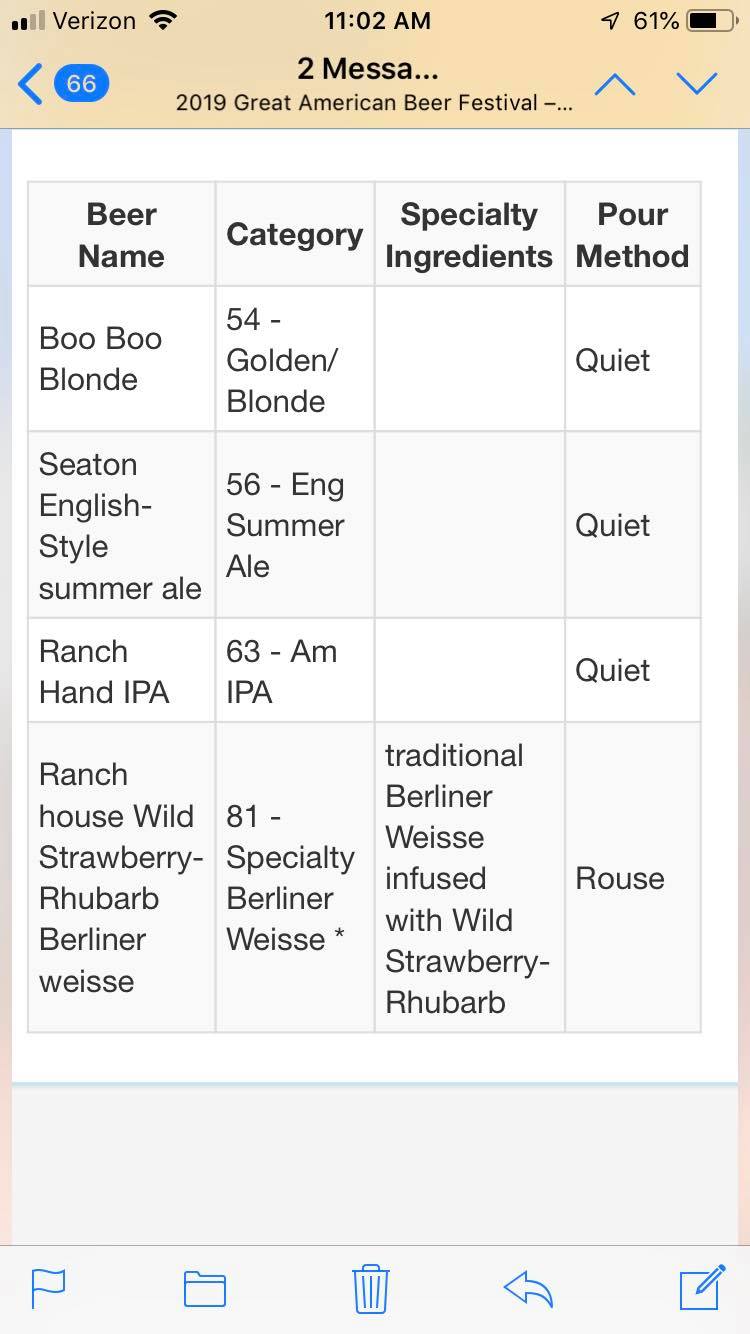The height and width of the screenshot is (1334, 750).
Task: Tap the Specialty Ingredients column header
Action: [469, 235]
